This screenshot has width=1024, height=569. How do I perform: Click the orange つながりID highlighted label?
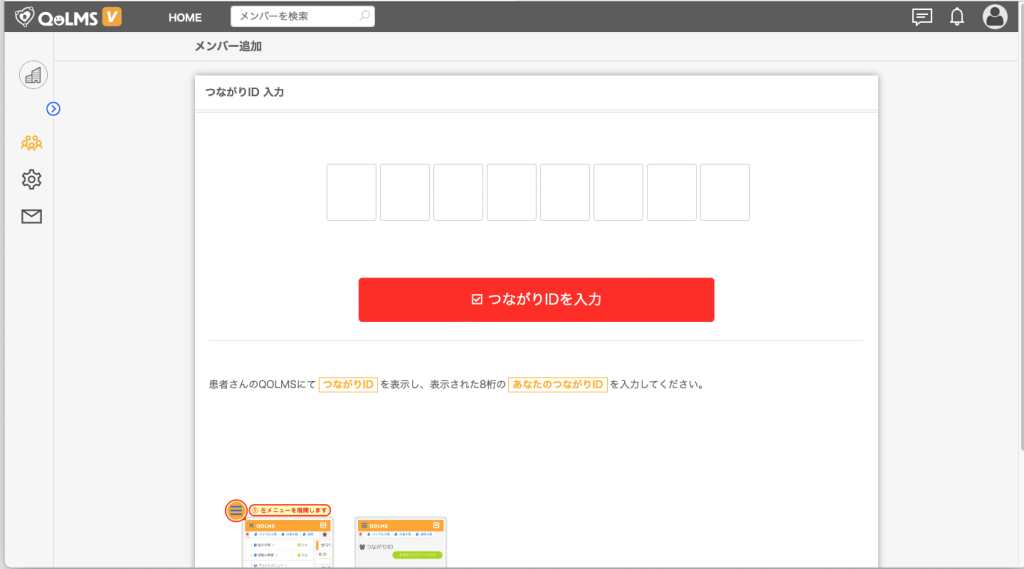point(348,385)
